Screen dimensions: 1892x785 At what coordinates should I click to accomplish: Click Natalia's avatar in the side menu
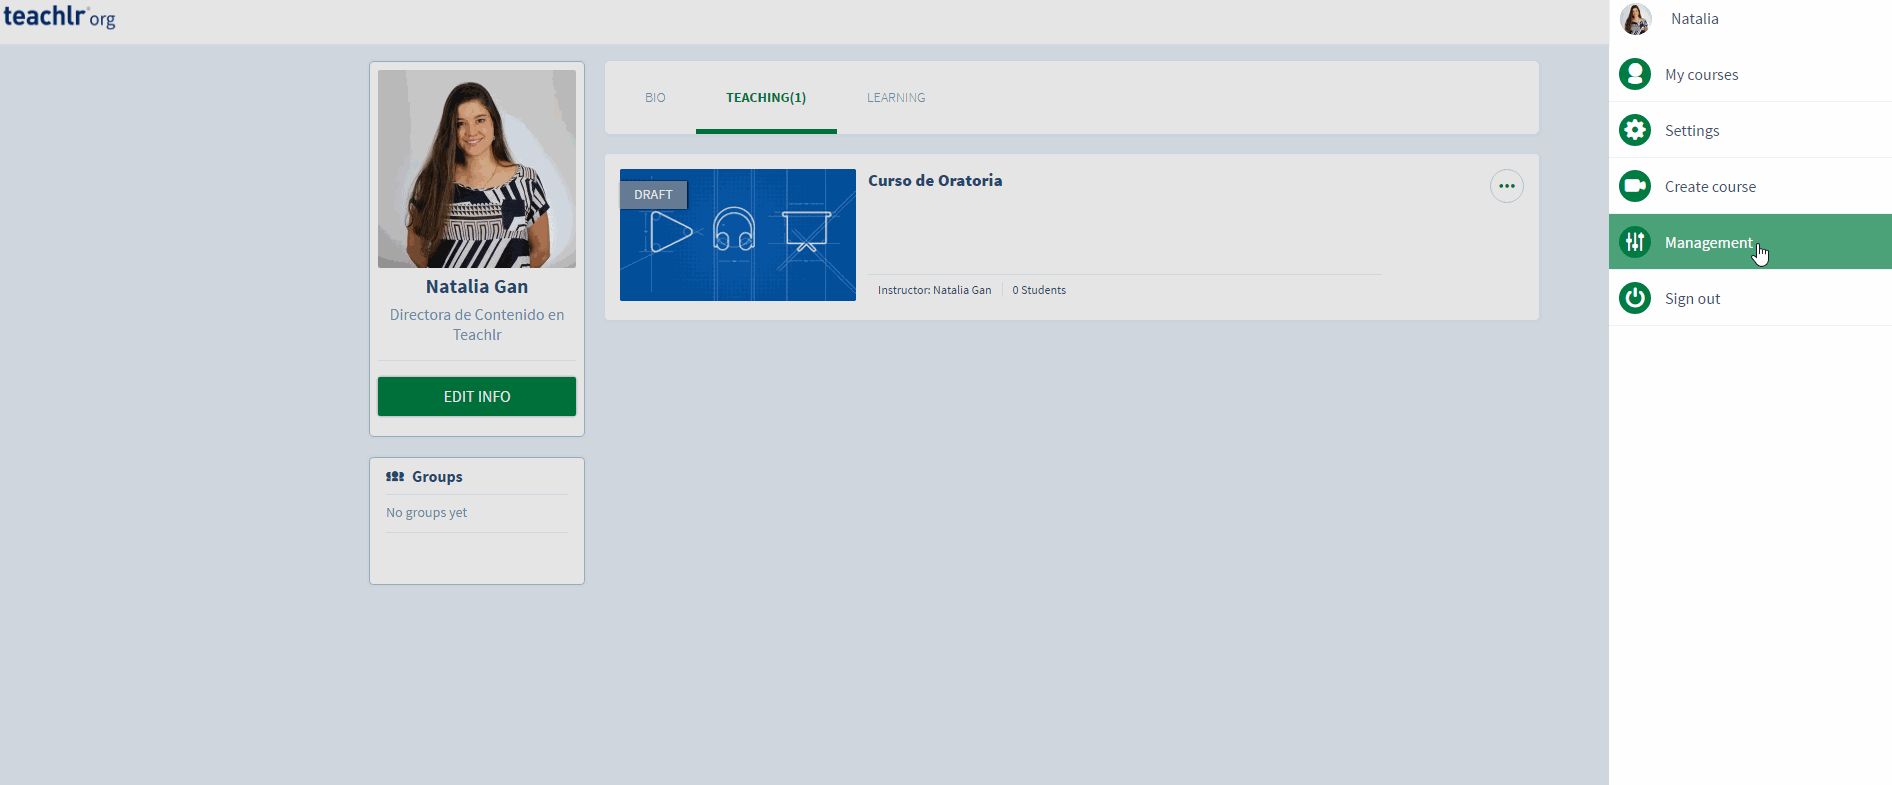tap(1636, 19)
